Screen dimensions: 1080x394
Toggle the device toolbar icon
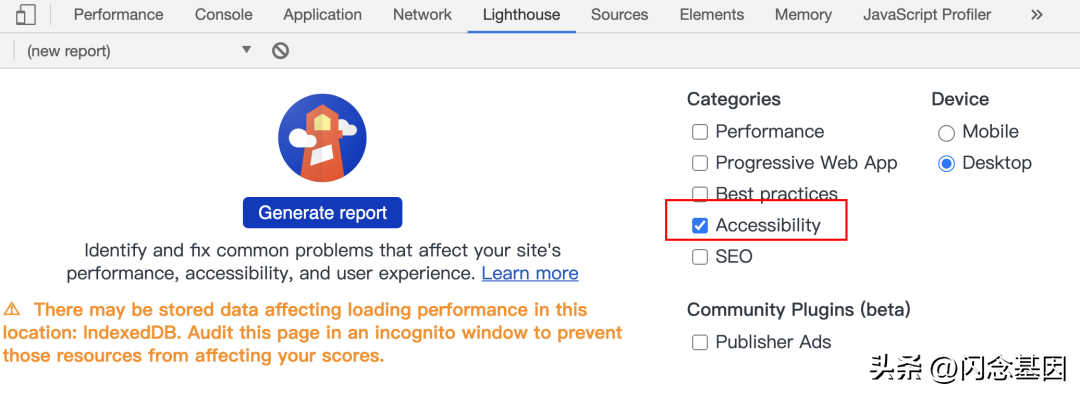pyautogui.click(x=26, y=14)
